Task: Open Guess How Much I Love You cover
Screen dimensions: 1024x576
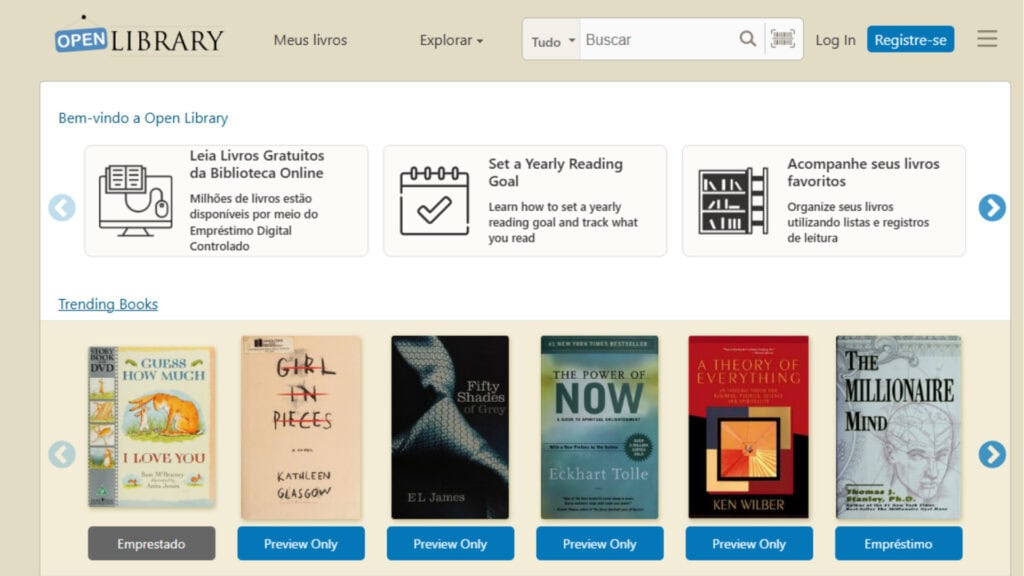Action: tap(152, 427)
